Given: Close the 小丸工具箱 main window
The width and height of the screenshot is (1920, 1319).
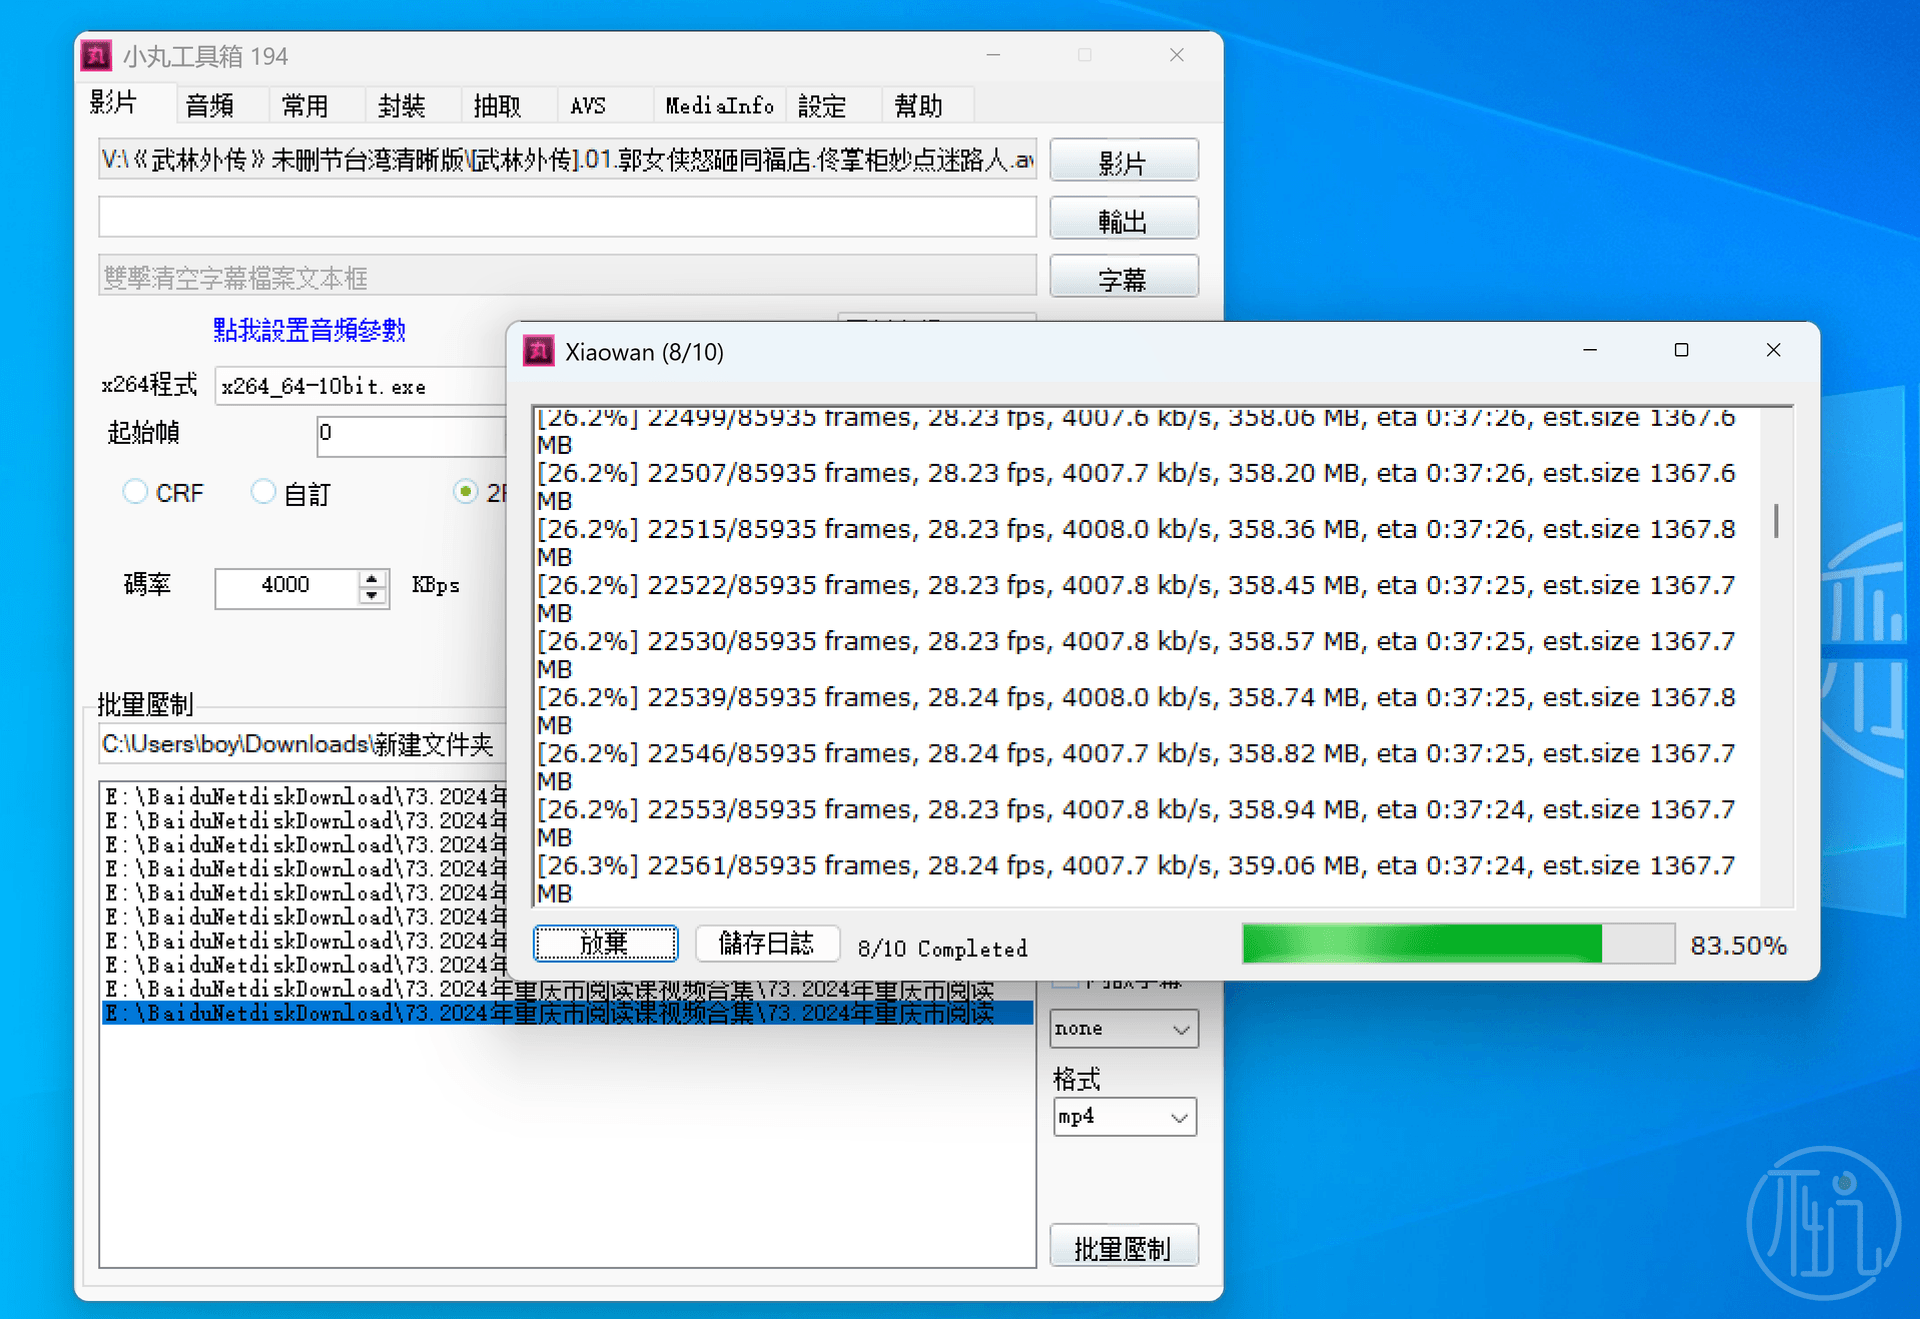Looking at the screenshot, I should click(1177, 55).
